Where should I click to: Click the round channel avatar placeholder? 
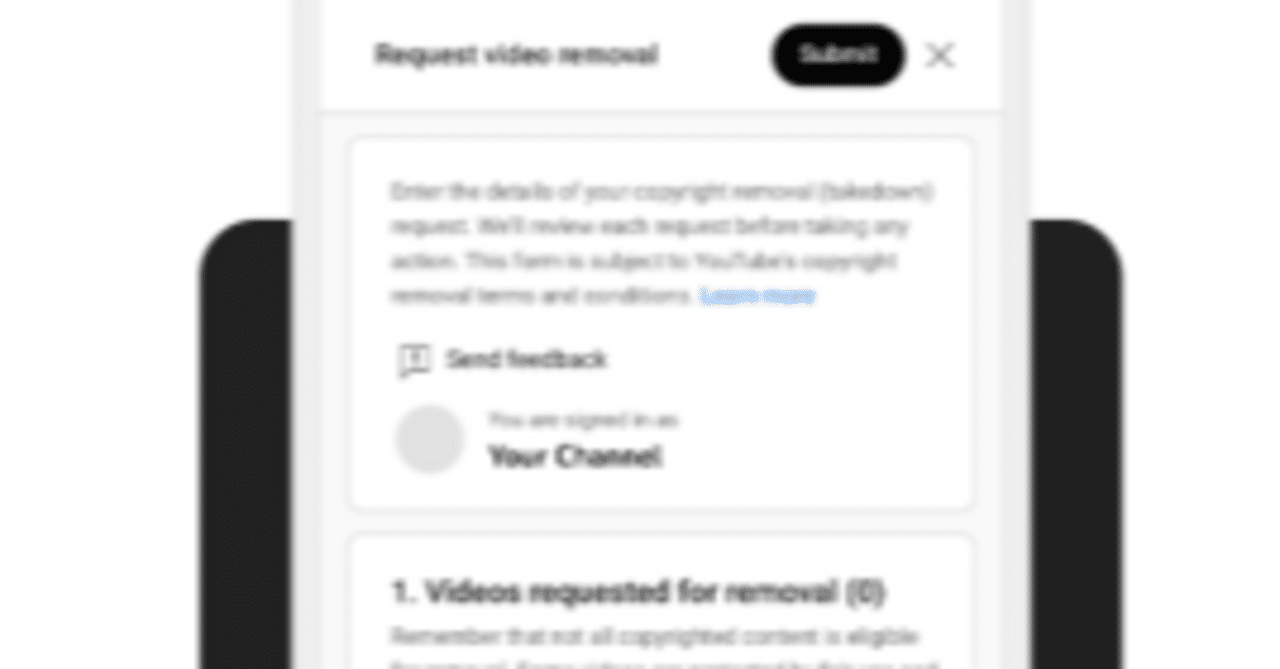tap(430, 439)
